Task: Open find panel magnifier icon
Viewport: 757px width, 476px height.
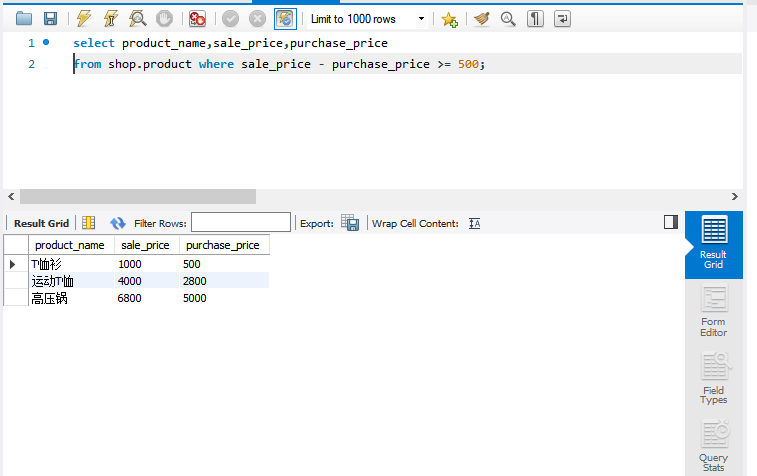Action: [x=508, y=19]
